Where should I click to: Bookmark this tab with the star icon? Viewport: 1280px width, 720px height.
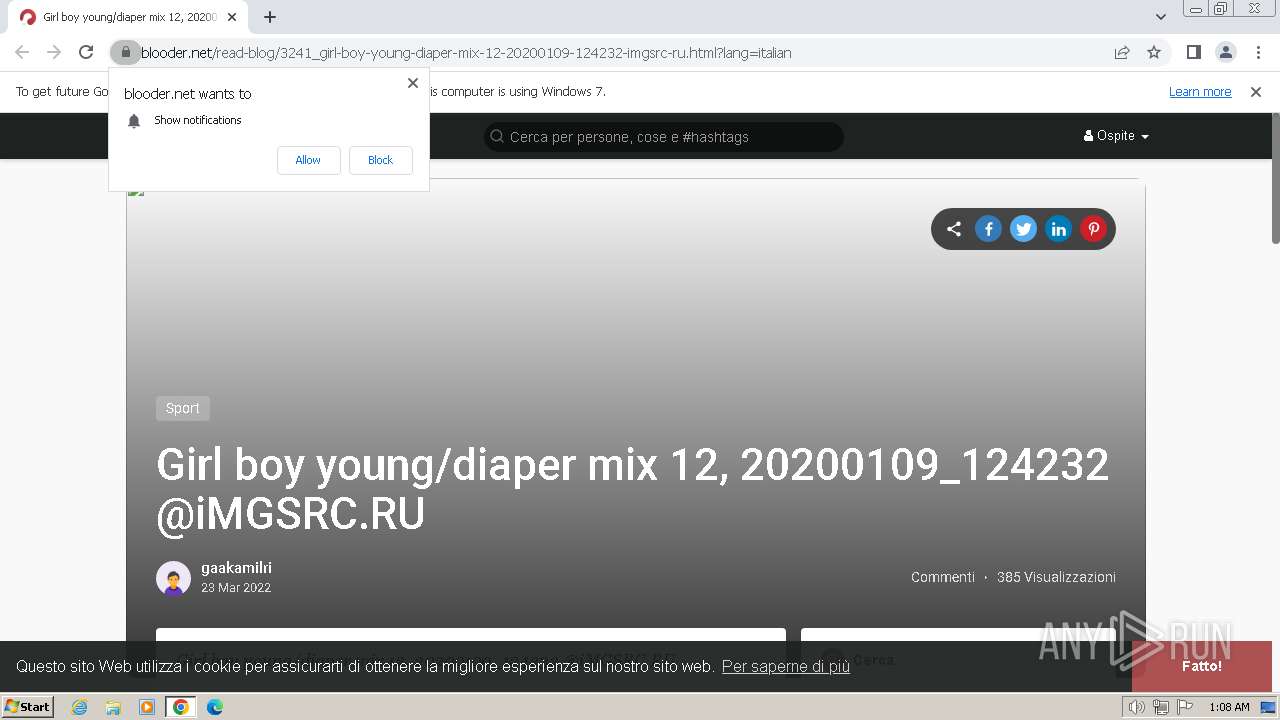(1154, 52)
